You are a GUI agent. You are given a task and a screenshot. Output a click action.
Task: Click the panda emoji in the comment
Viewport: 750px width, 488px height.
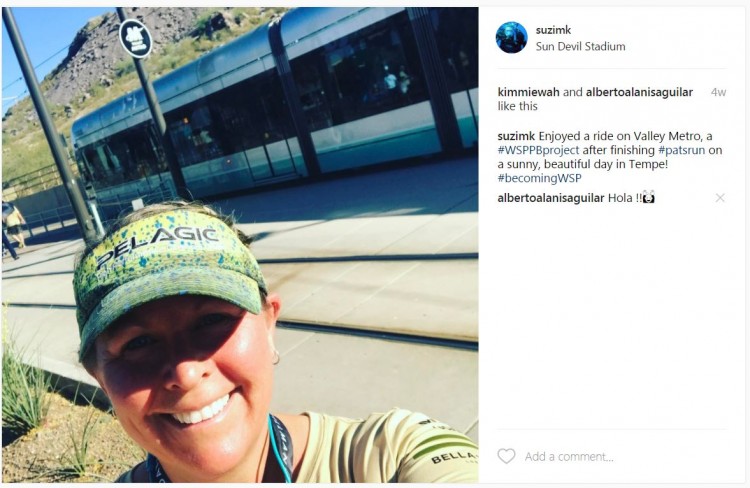coord(649,197)
